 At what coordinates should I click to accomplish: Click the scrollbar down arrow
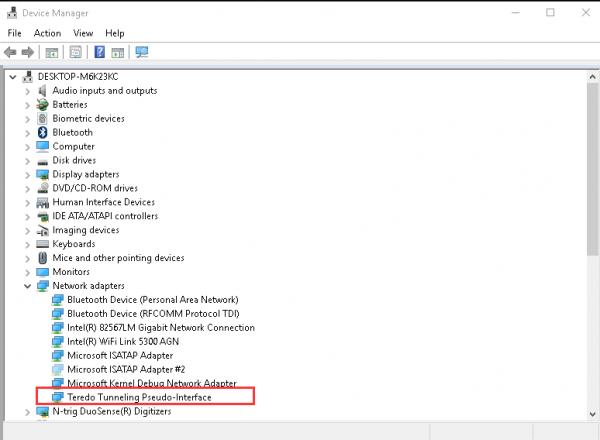[592, 414]
